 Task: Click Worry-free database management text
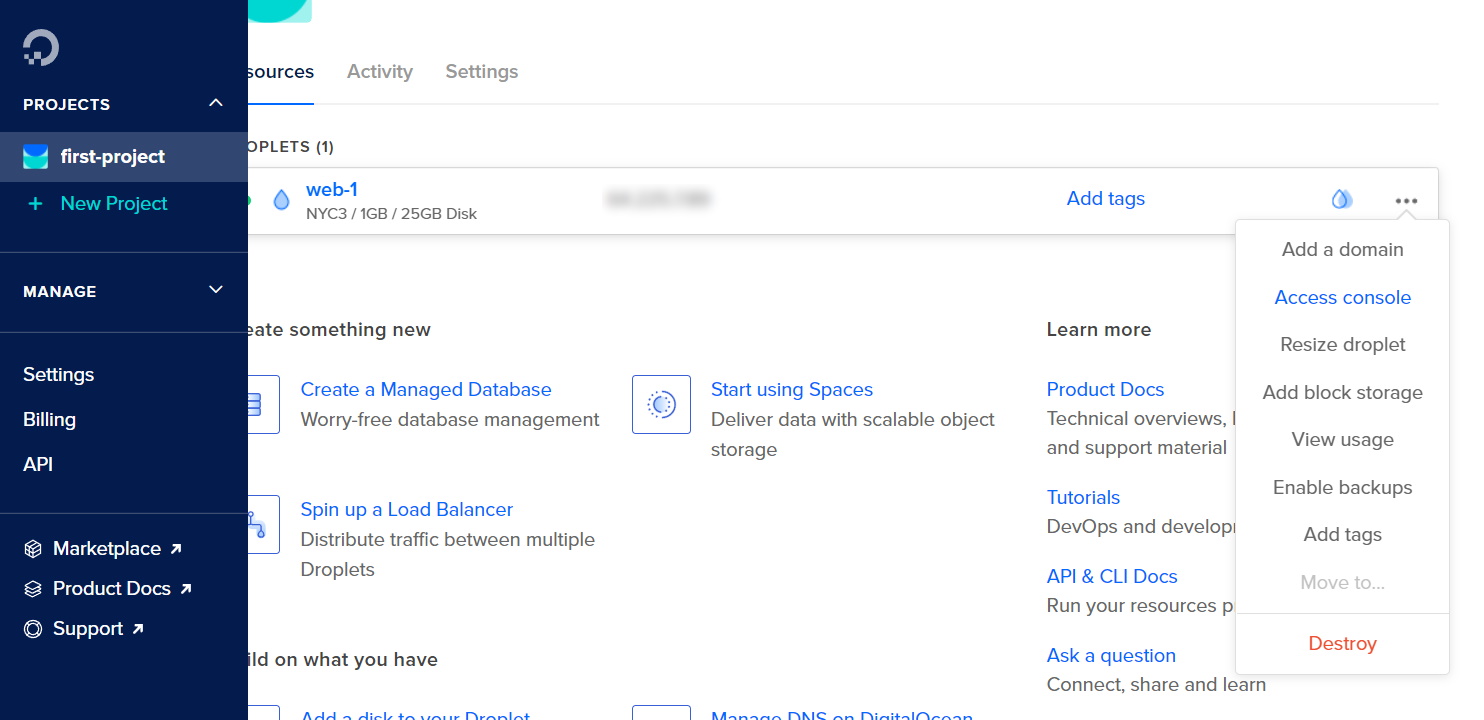pos(450,419)
